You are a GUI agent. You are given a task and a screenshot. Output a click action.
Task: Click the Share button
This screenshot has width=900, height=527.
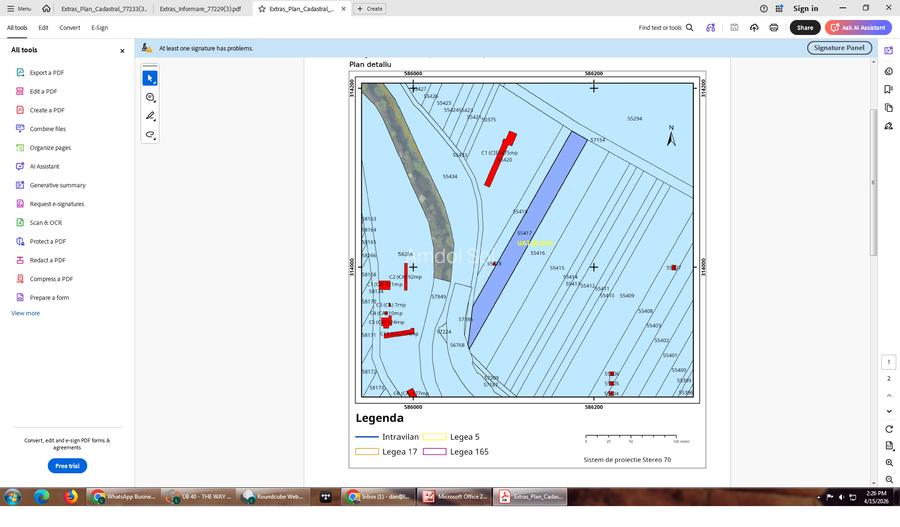click(x=804, y=28)
